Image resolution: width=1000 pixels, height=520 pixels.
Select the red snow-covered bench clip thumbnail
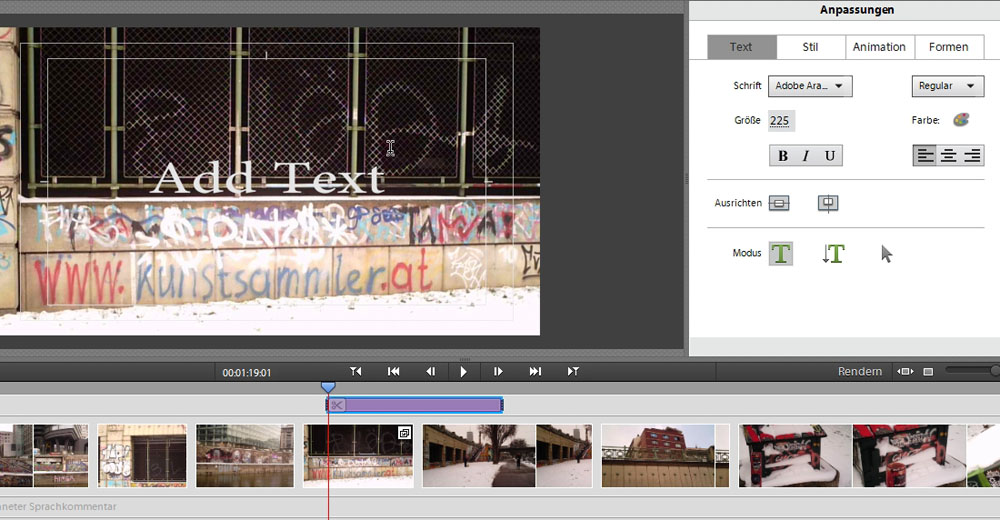tap(853, 456)
